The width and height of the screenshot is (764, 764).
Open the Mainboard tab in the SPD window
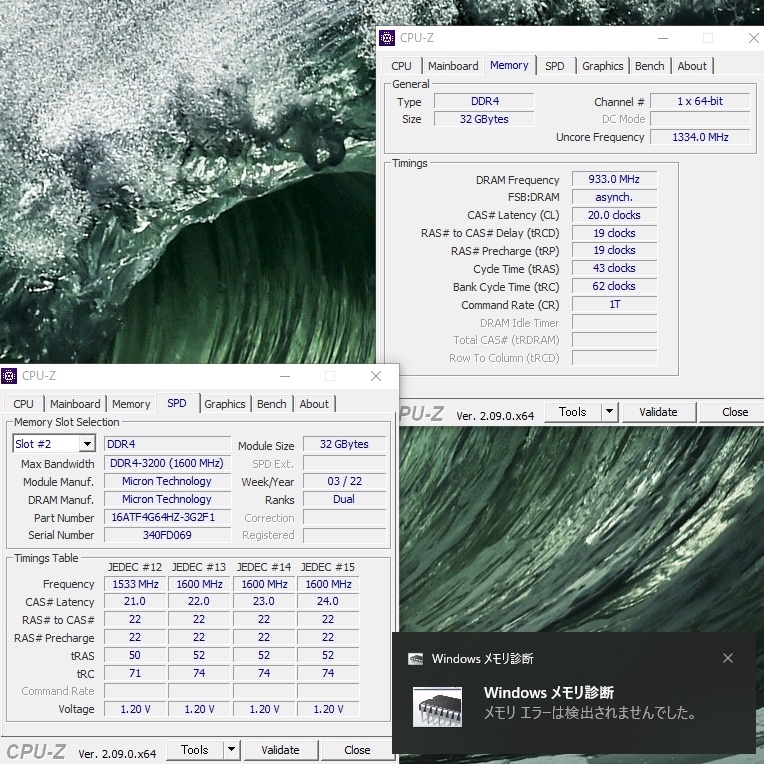tap(75, 404)
